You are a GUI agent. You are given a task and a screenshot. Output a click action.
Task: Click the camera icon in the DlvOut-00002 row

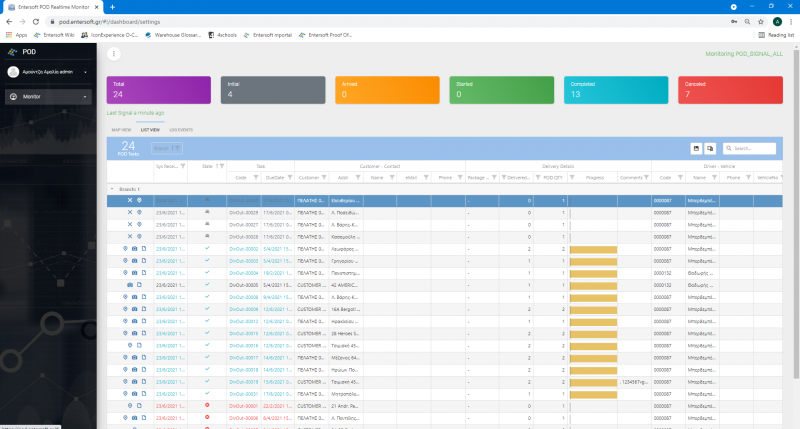134,249
